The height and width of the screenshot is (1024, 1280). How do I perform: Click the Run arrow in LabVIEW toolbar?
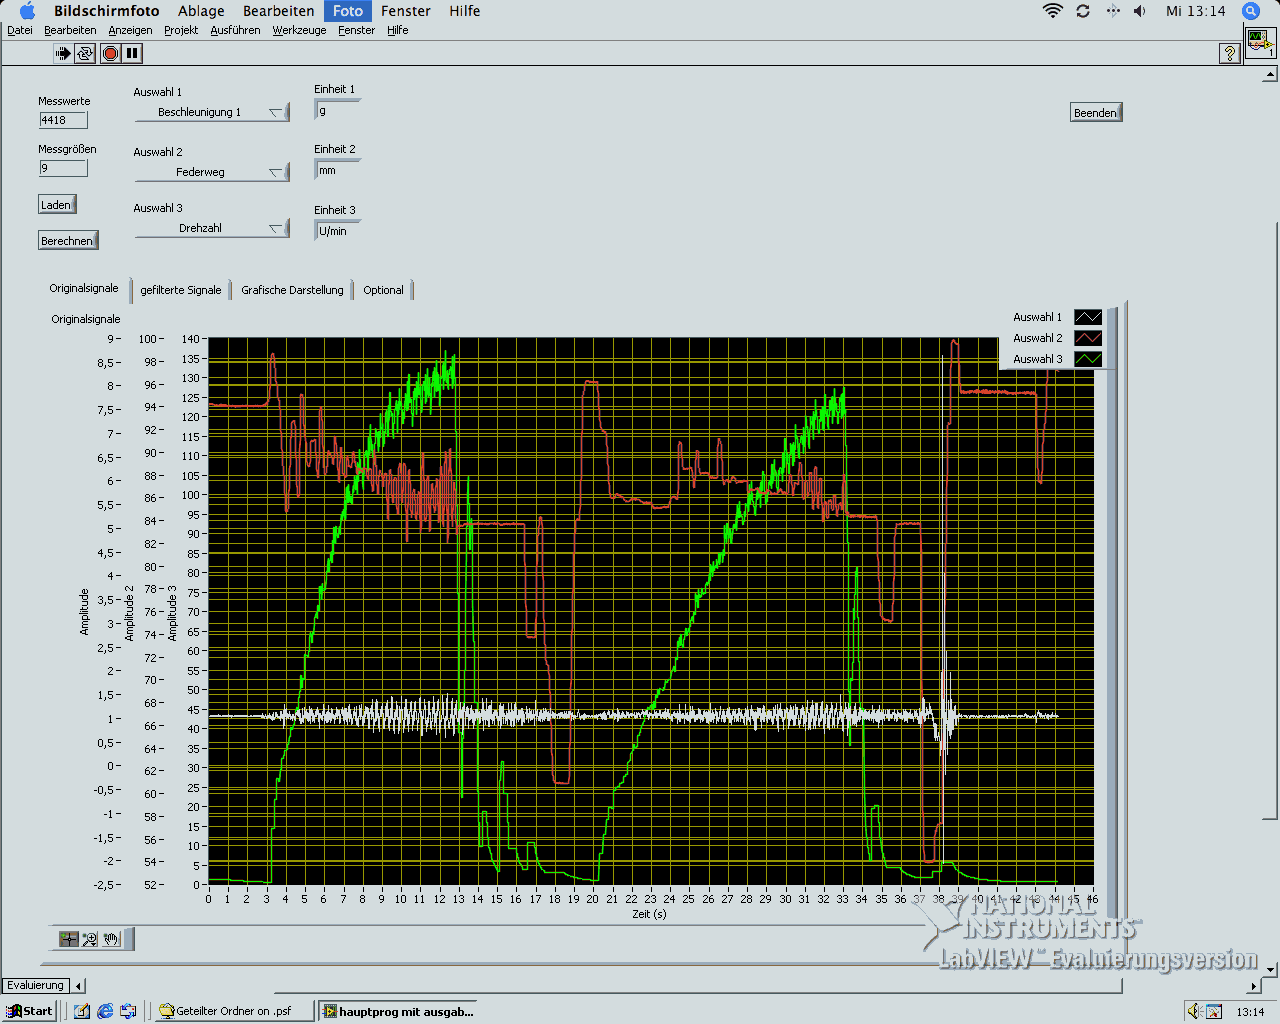tap(63, 53)
